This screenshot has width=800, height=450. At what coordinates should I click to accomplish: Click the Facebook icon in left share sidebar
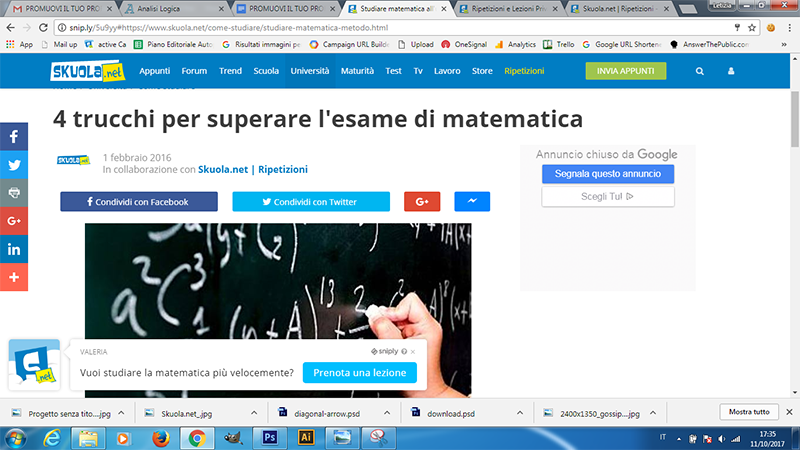coord(14,137)
